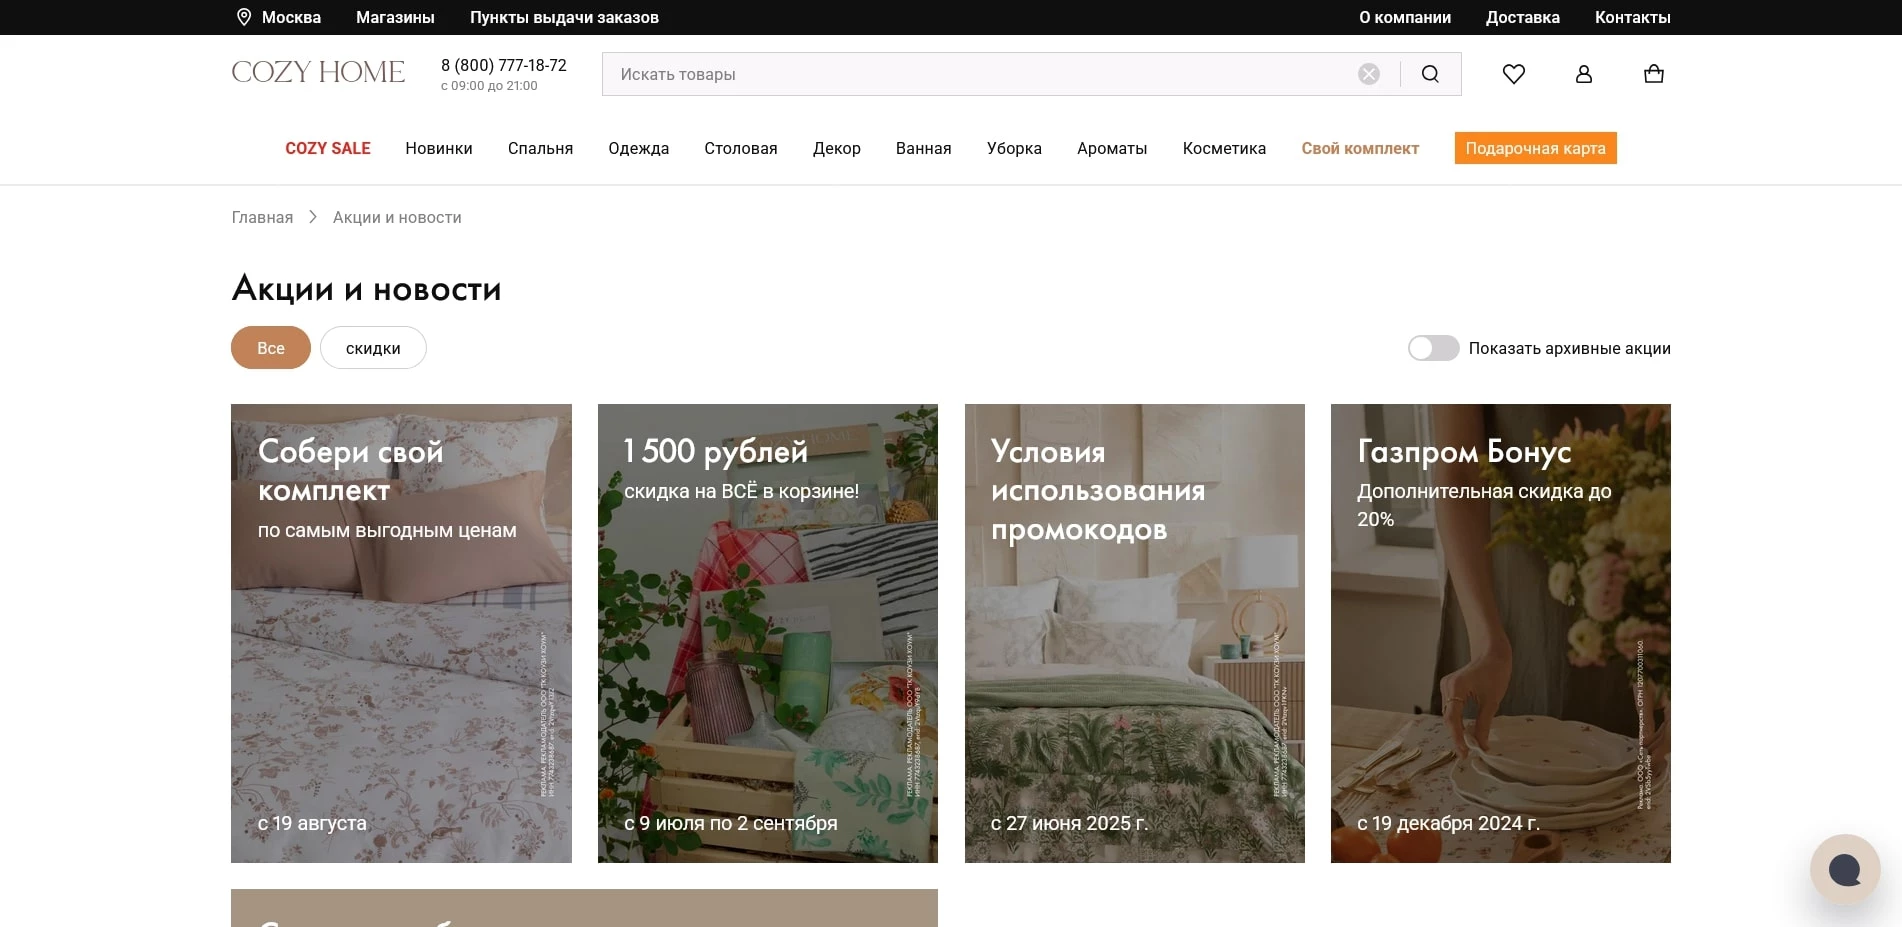The height and width of the screenshot is (927, 1902).
Task: Select the скидки filter chip
Action: pyautogui.click(x=373, y=348)
